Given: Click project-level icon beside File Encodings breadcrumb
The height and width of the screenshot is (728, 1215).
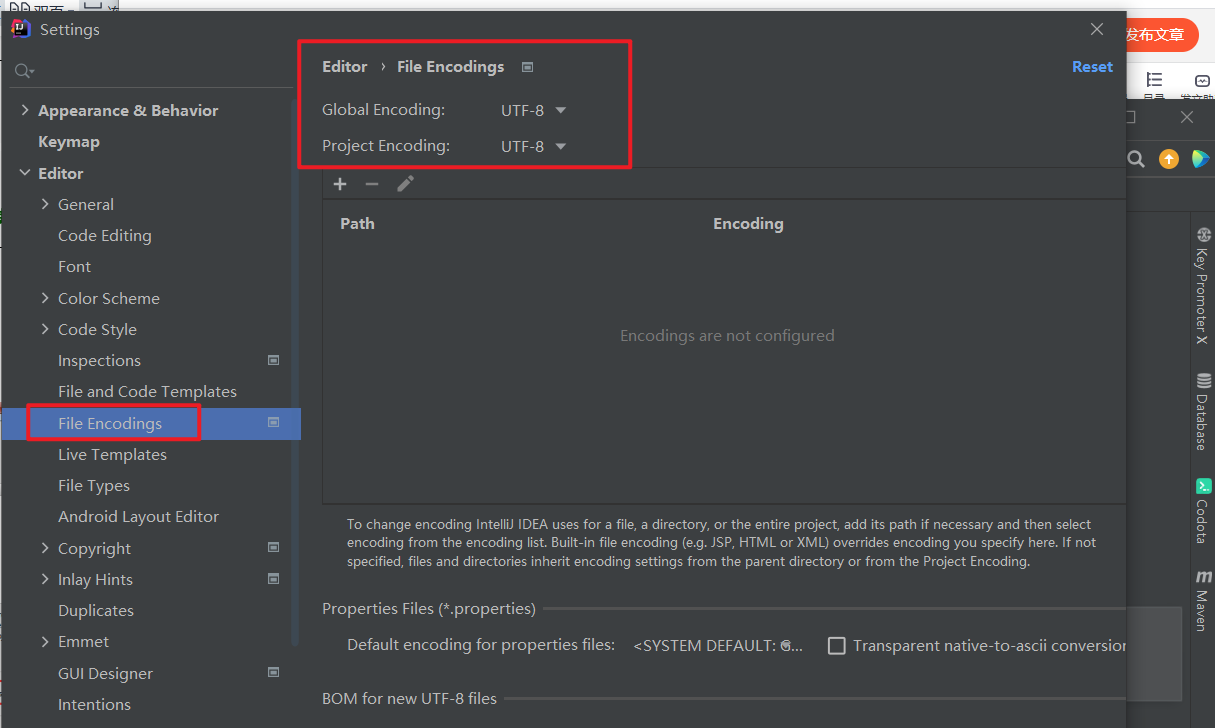Looking at the screenshot, I should pos(528,67).
